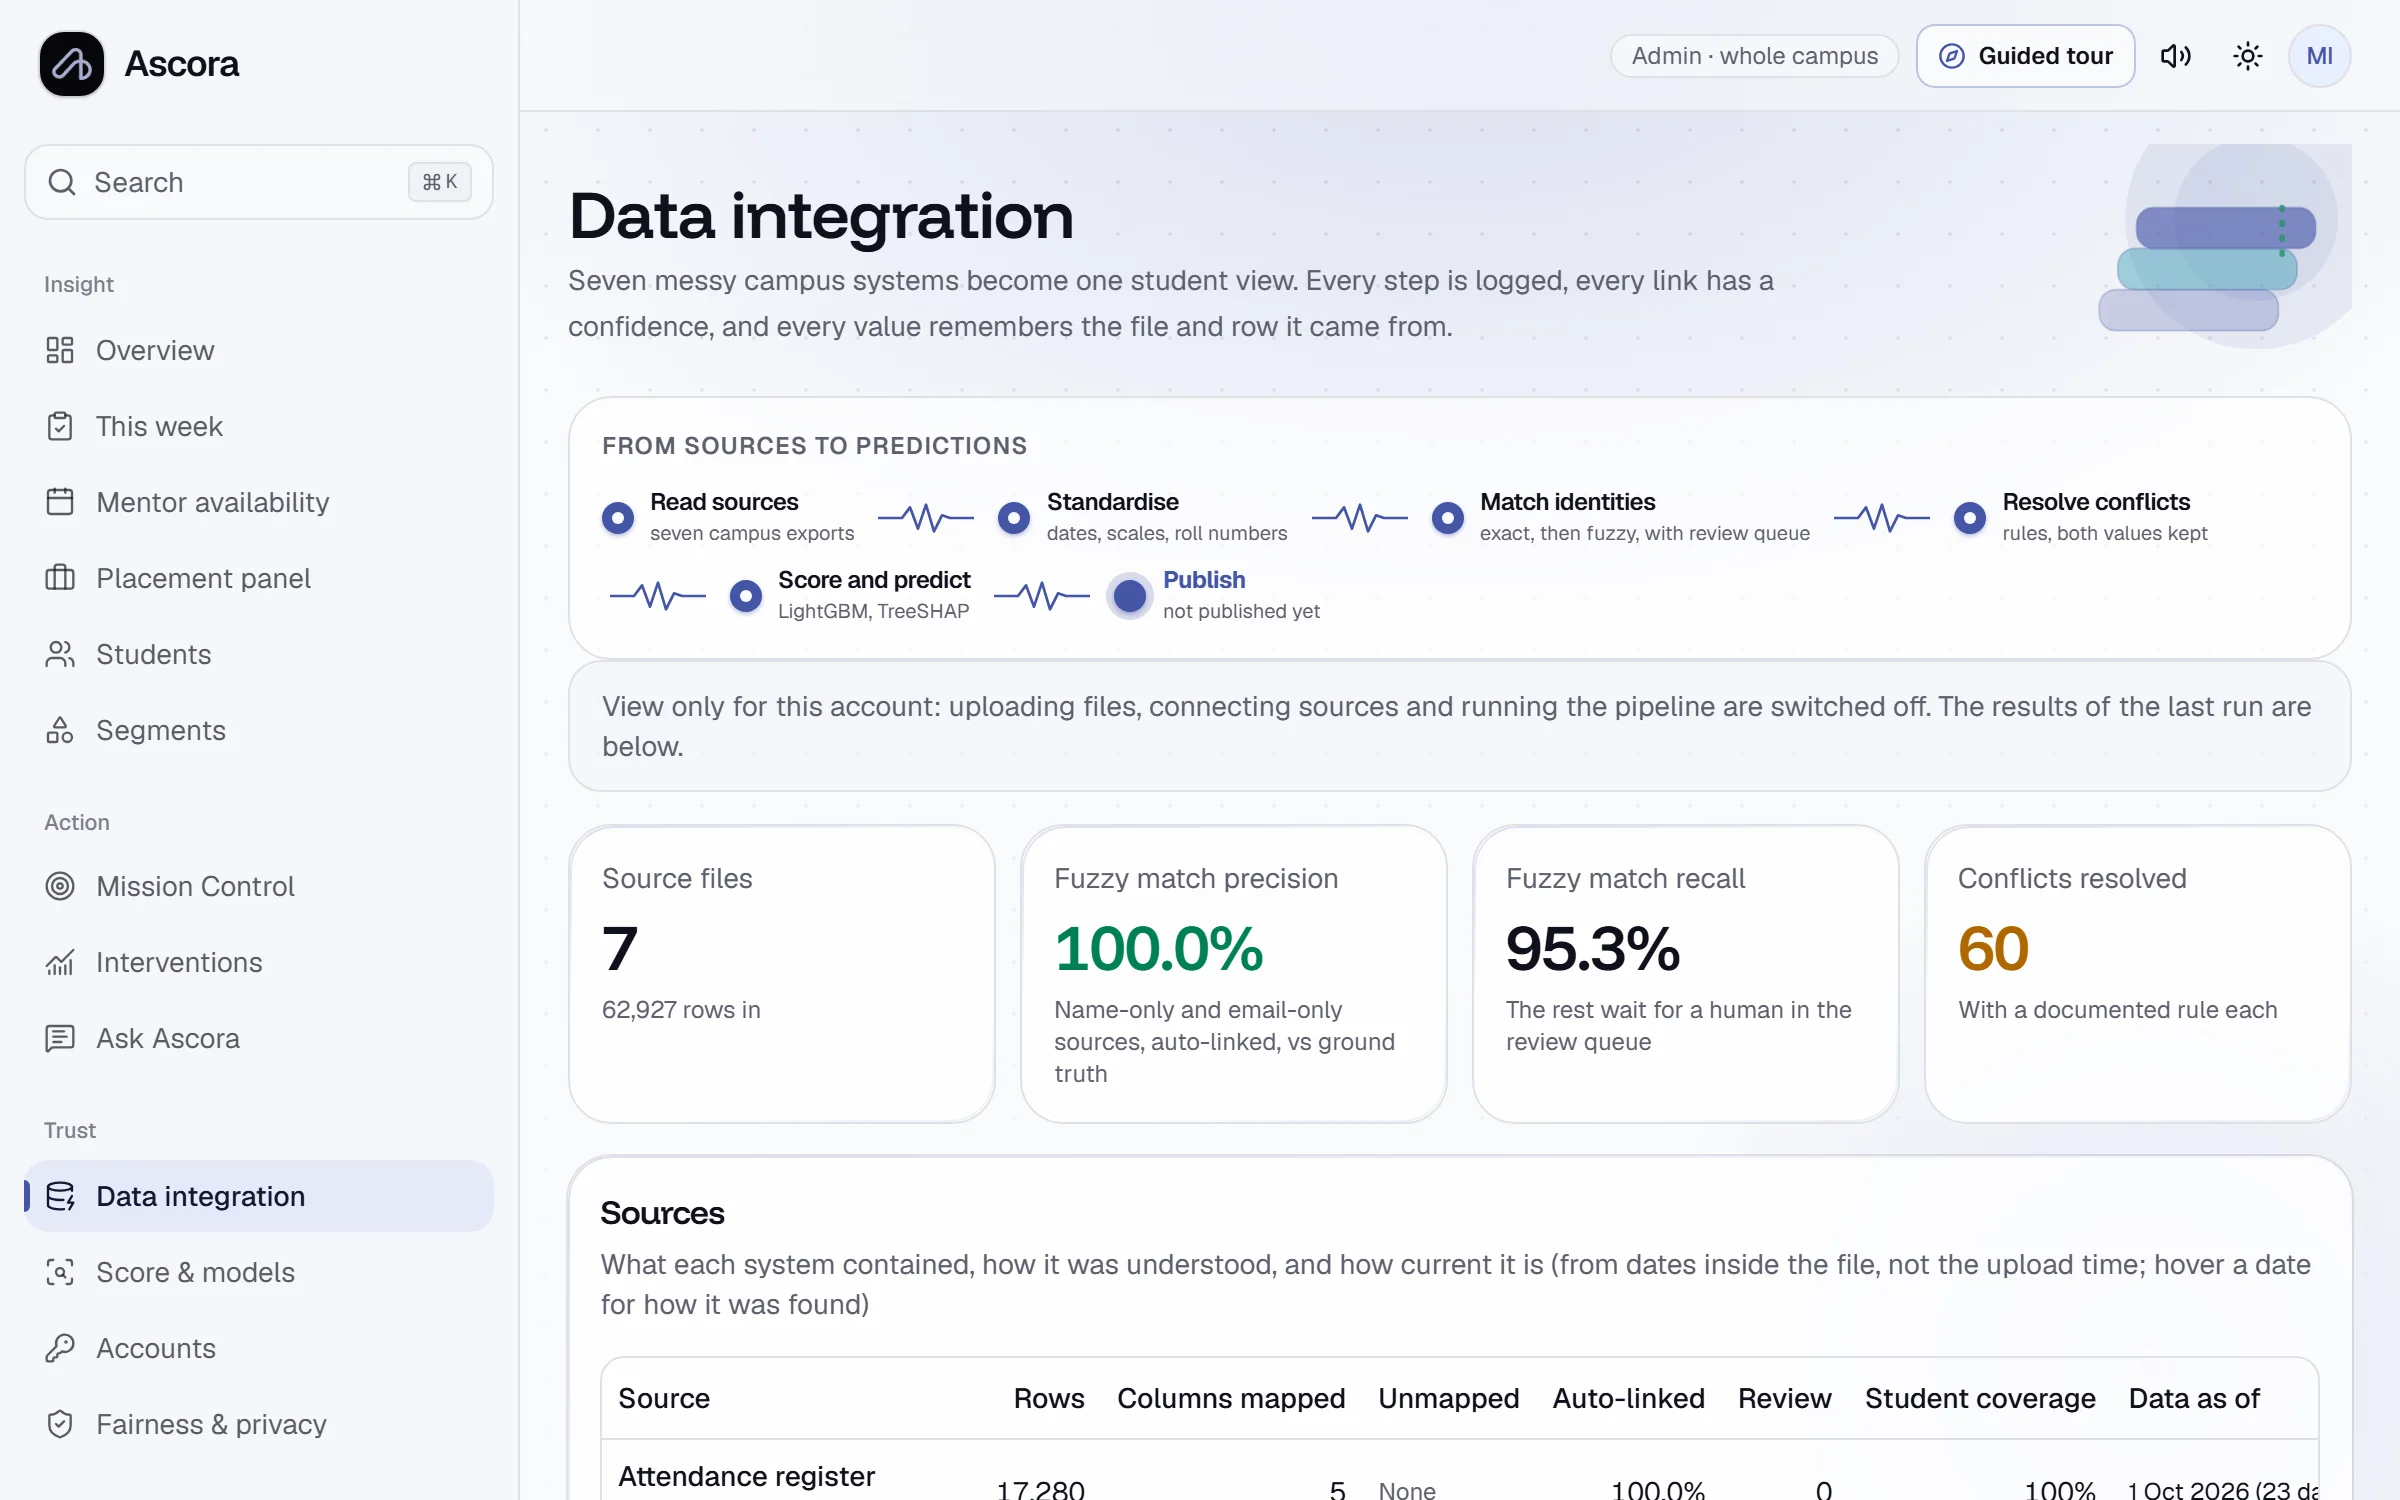Viewport: 2400px width, 1500px height.
Task: Go to This week
Action: [259, 426]
